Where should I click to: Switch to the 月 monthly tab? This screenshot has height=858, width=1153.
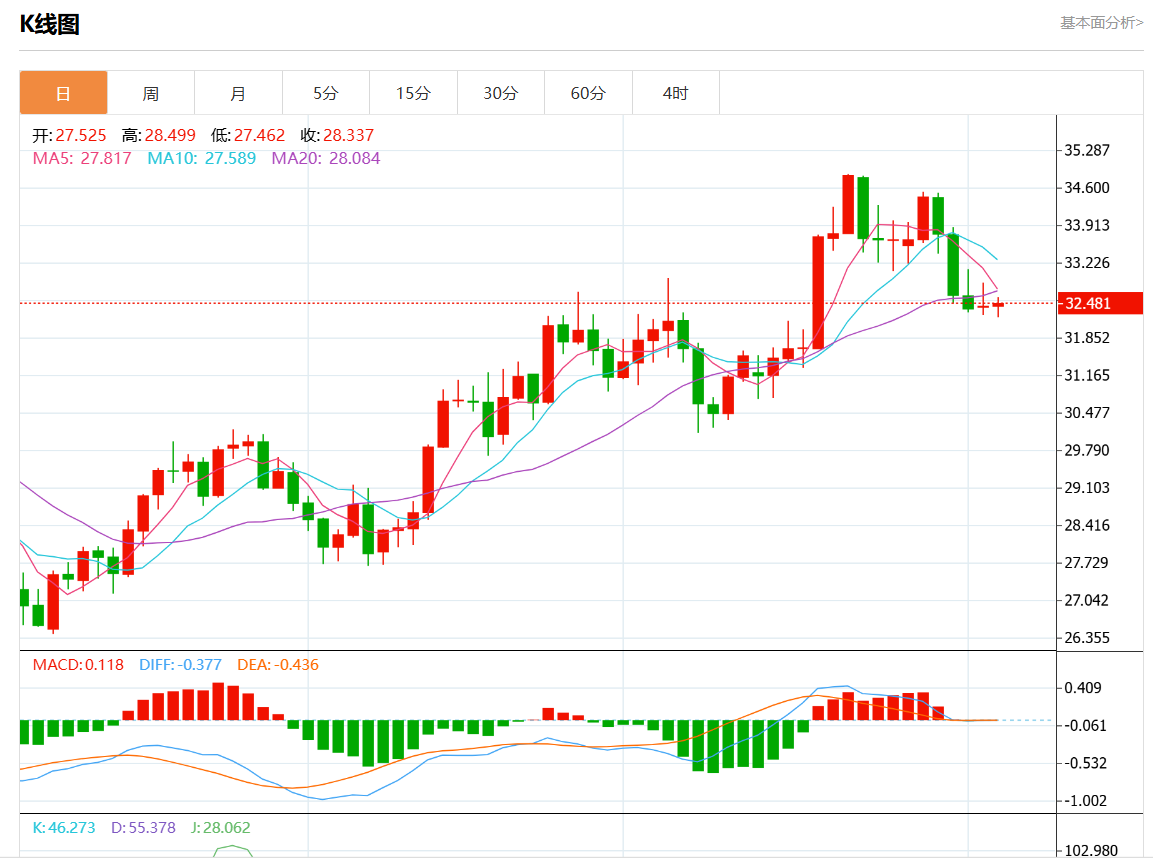point(238,93)
